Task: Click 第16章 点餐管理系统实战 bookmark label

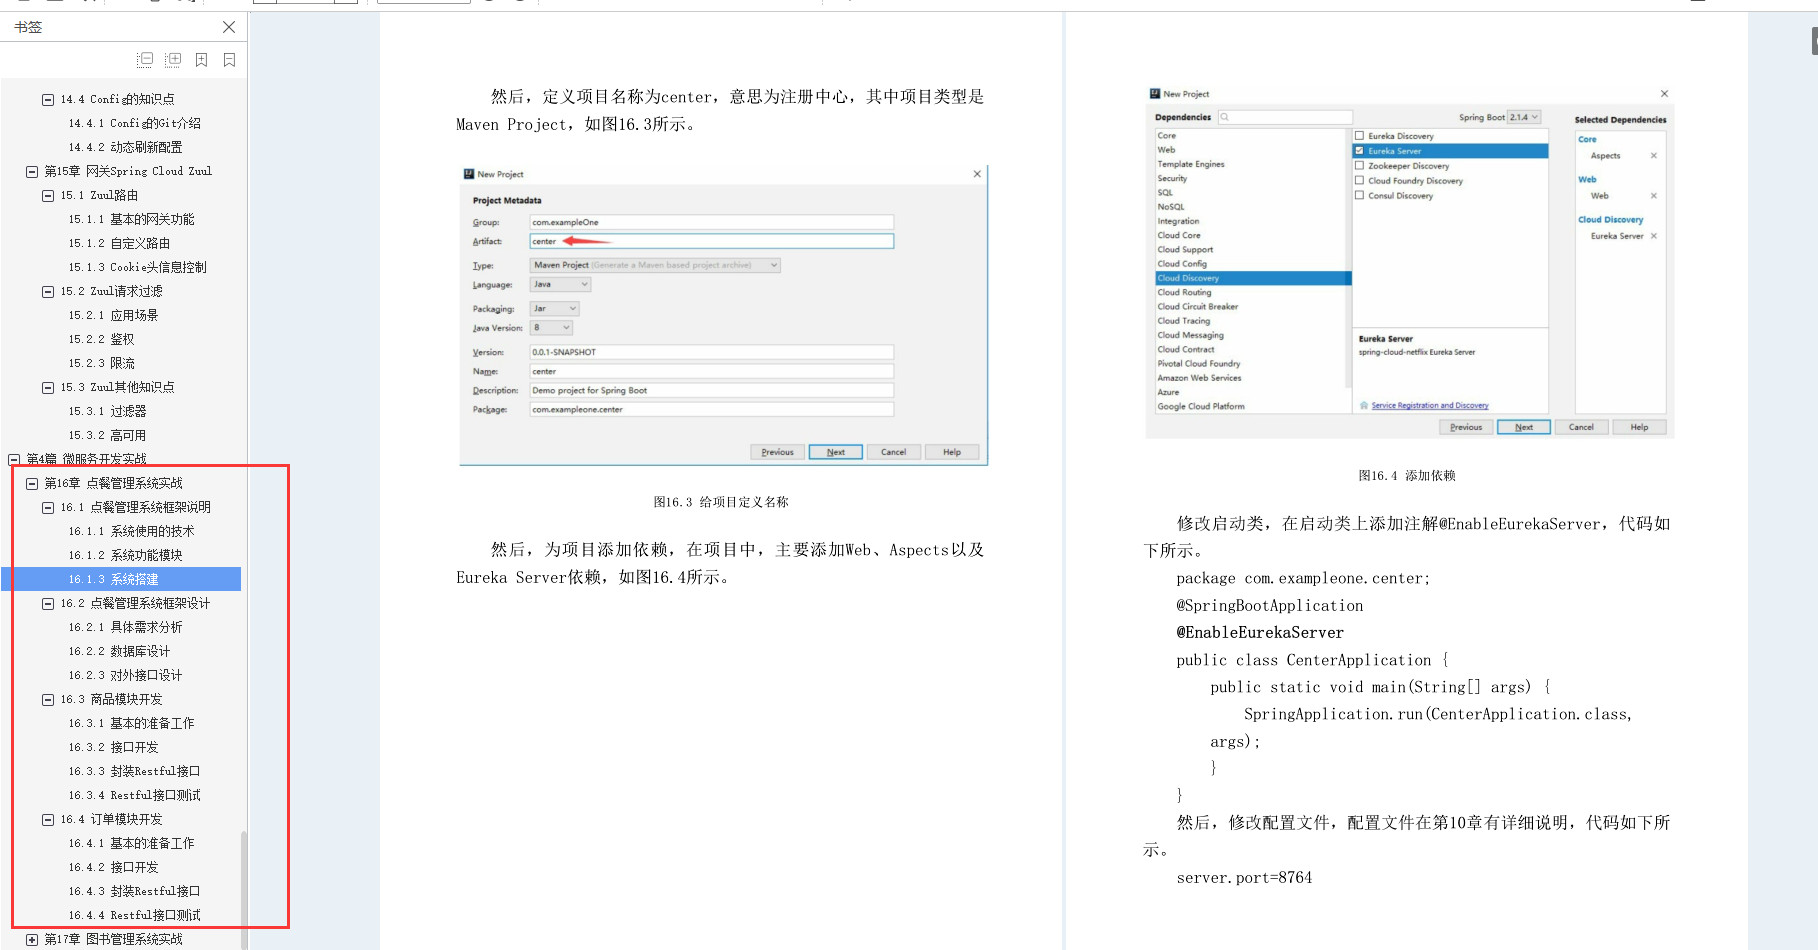Action: click(113, 483)
